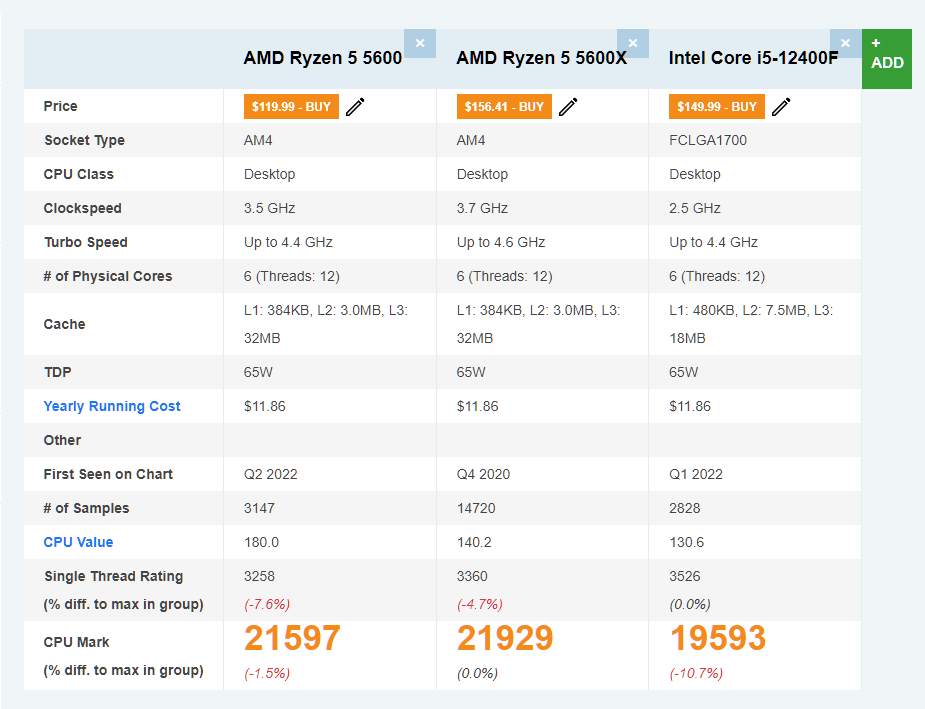Click the Q4 2020 first seen value
925x709 pixels.
pos(483,474)
